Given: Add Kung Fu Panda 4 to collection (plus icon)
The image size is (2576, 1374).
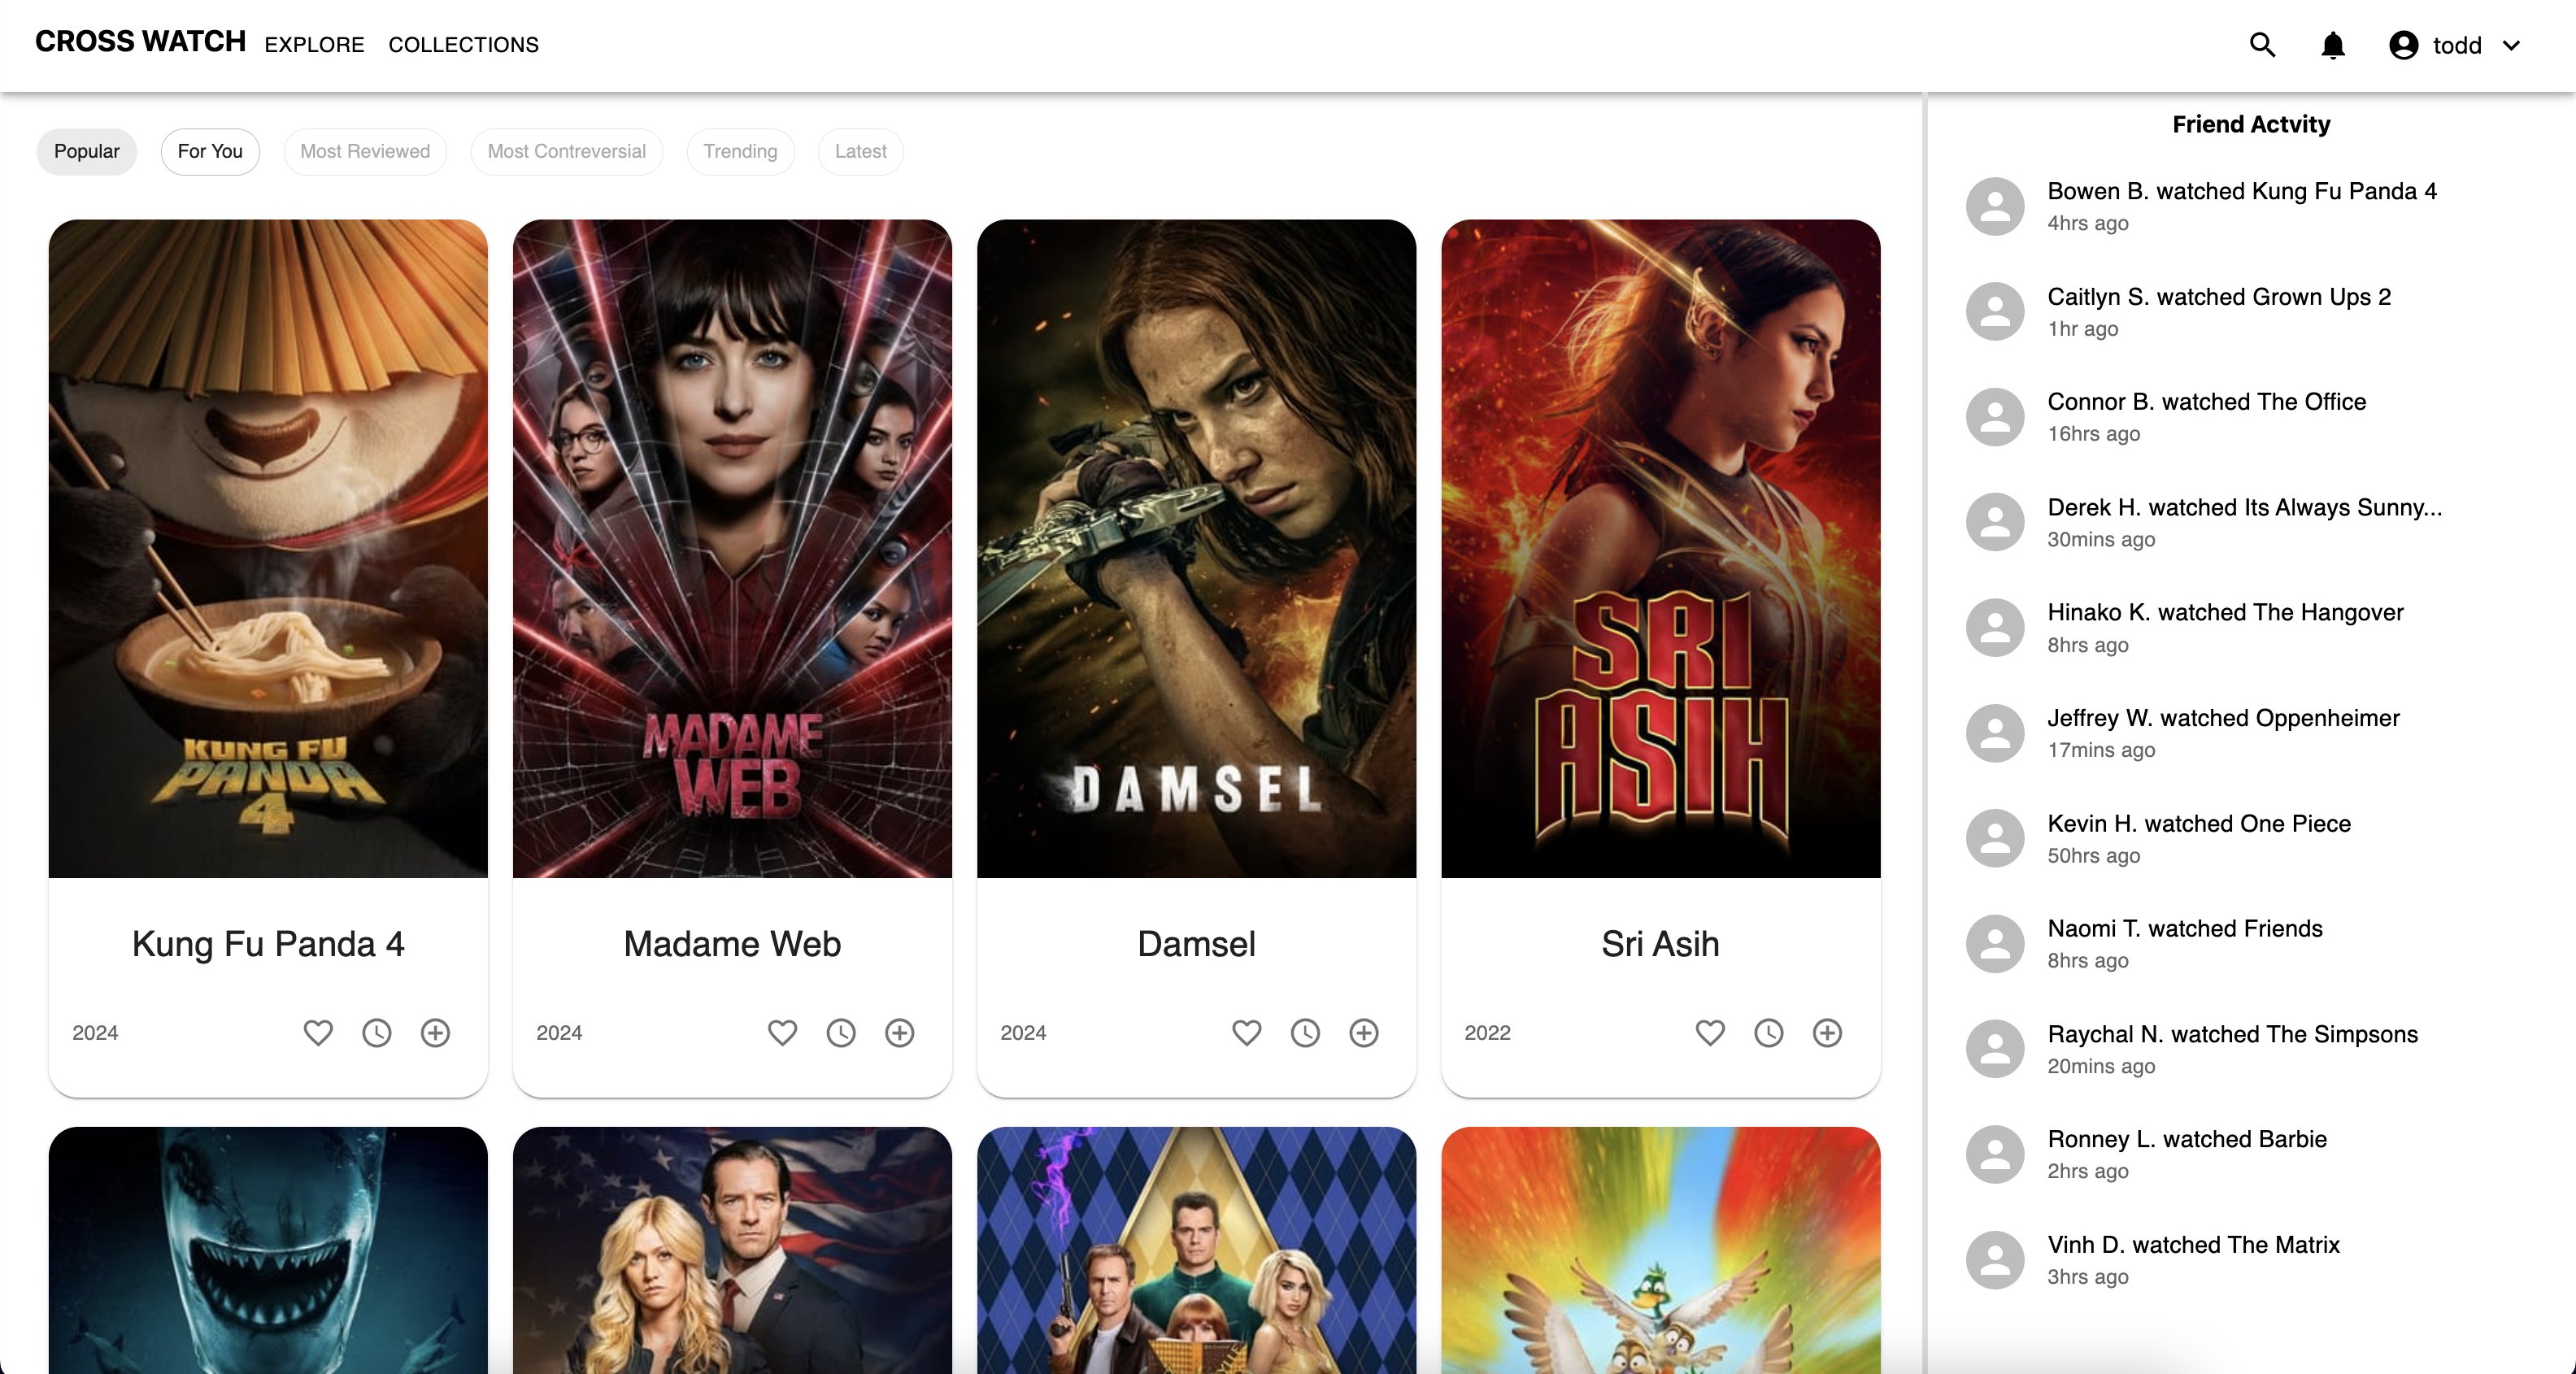Looking at the screenshot, I should click(x=435, y=1032).
